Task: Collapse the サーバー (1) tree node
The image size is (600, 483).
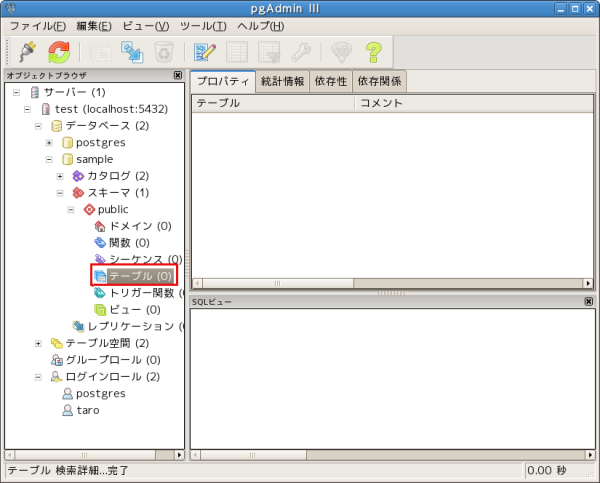Action: coord(16,92)
